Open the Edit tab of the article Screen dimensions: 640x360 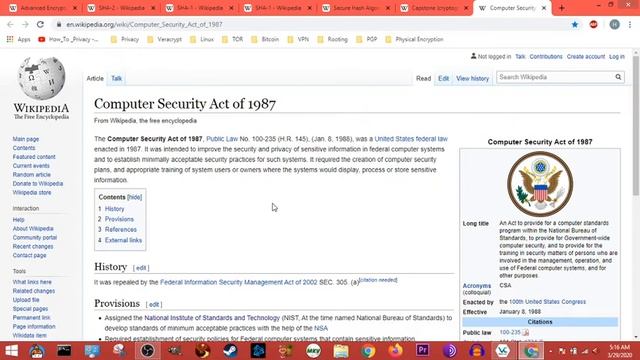pos(444,78)
